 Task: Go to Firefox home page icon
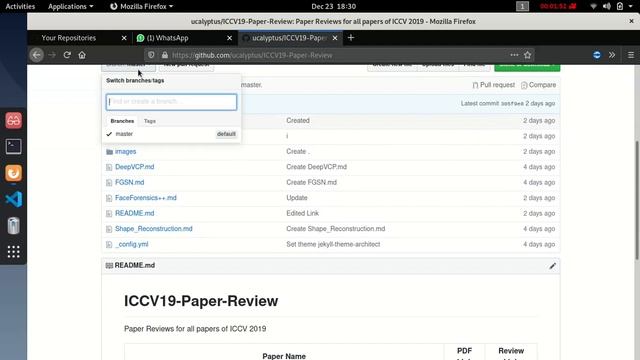pos(82,55)
